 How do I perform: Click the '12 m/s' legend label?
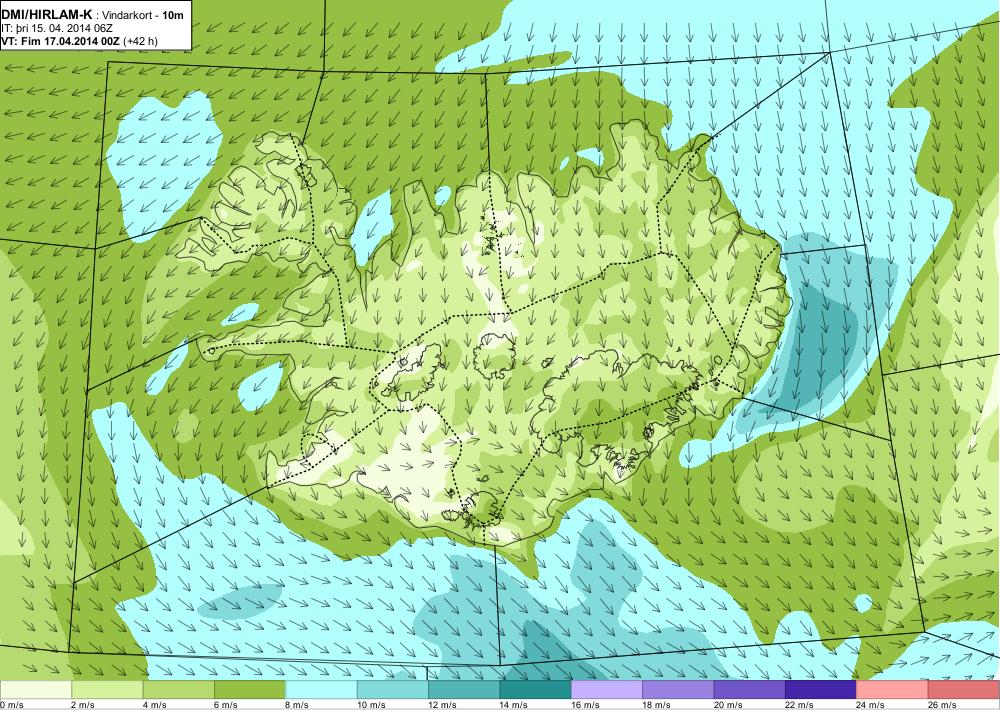pos(443,704)
